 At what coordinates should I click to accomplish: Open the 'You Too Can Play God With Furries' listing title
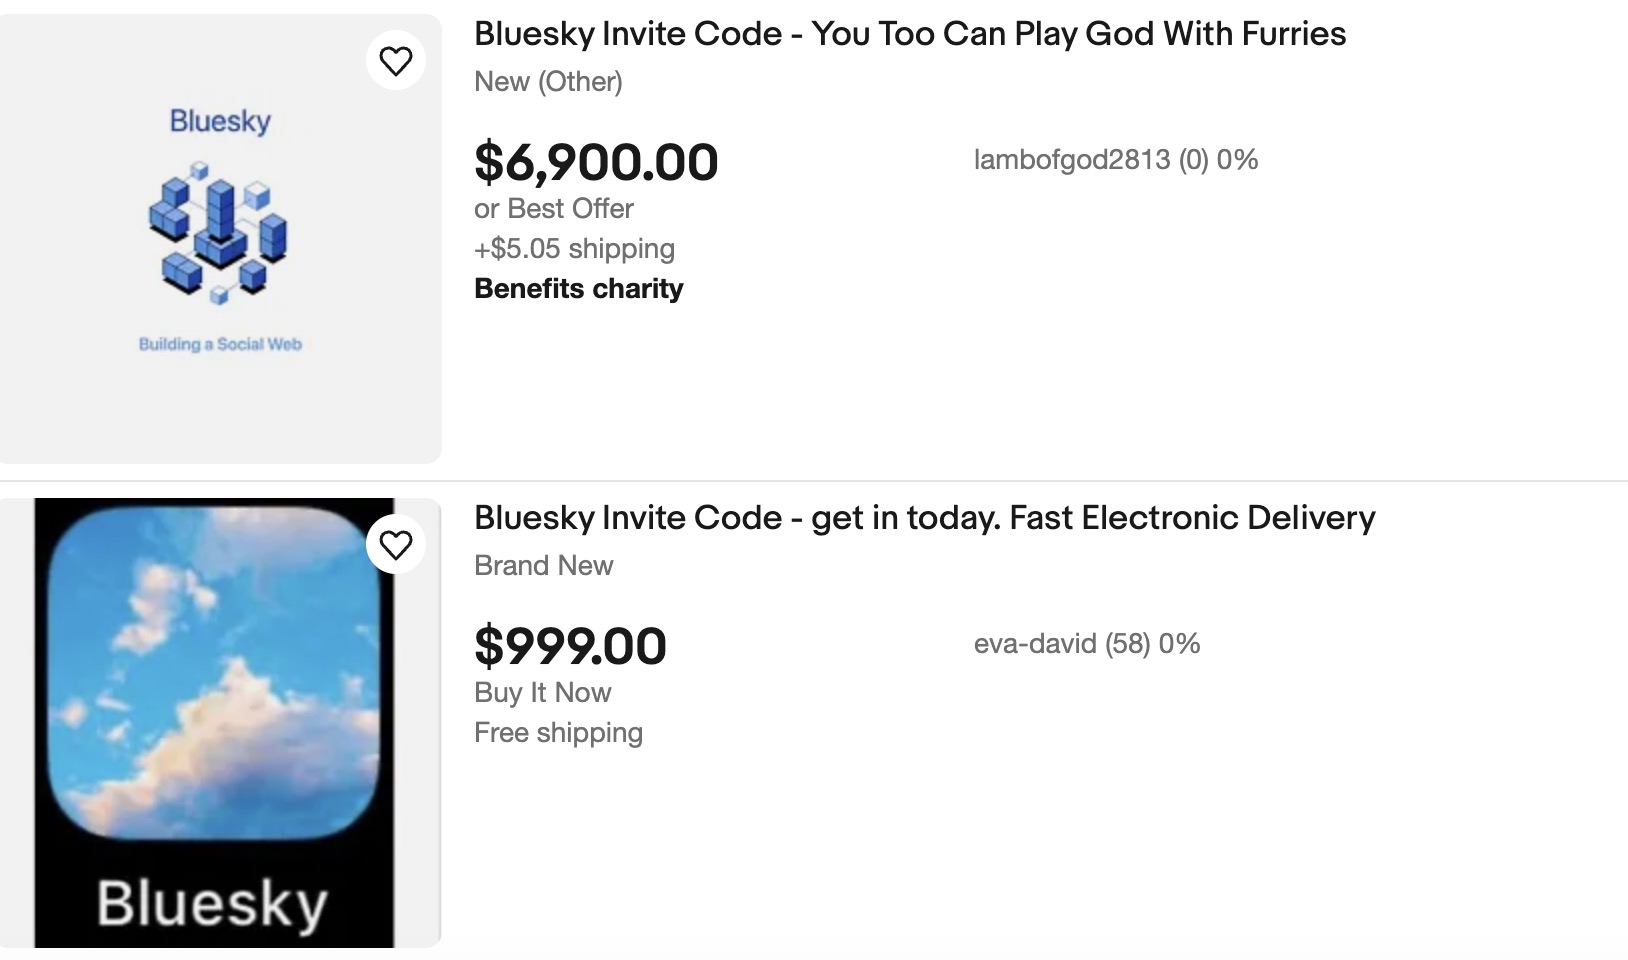(909, 34)
